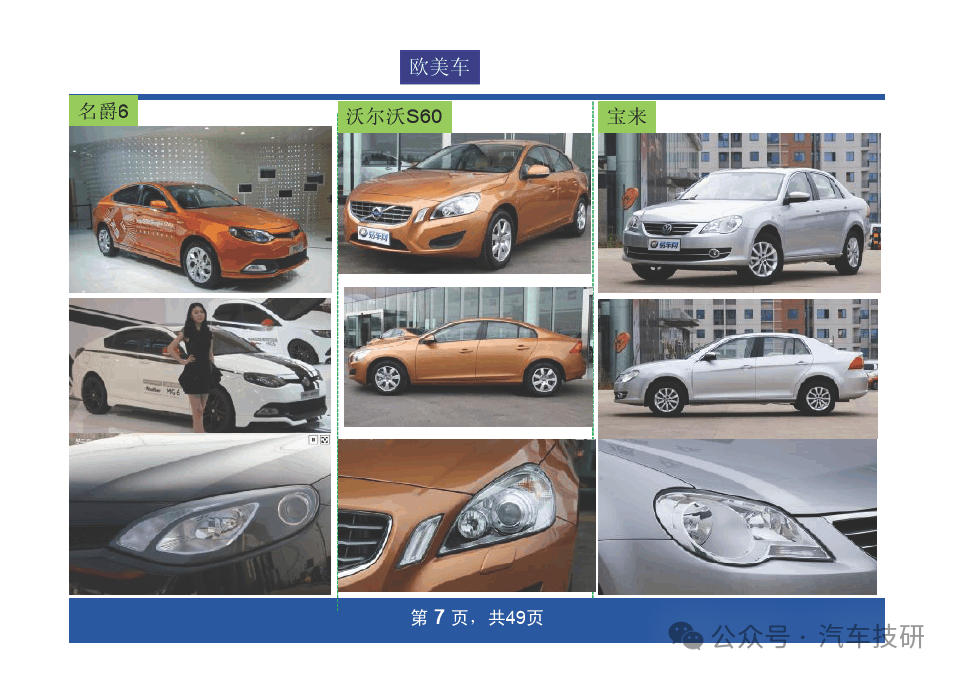Screen dimensions: 955x675
Task: Select the orange MG6 showroom photo
Action: [200, 210]
